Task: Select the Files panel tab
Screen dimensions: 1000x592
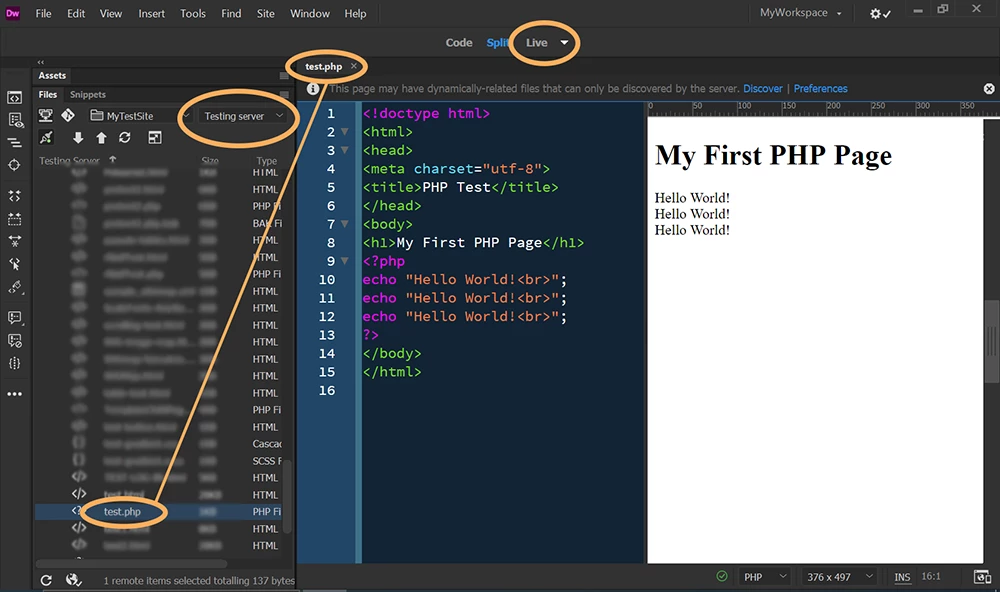Action: pyautogui.click(x=48, y=94)
